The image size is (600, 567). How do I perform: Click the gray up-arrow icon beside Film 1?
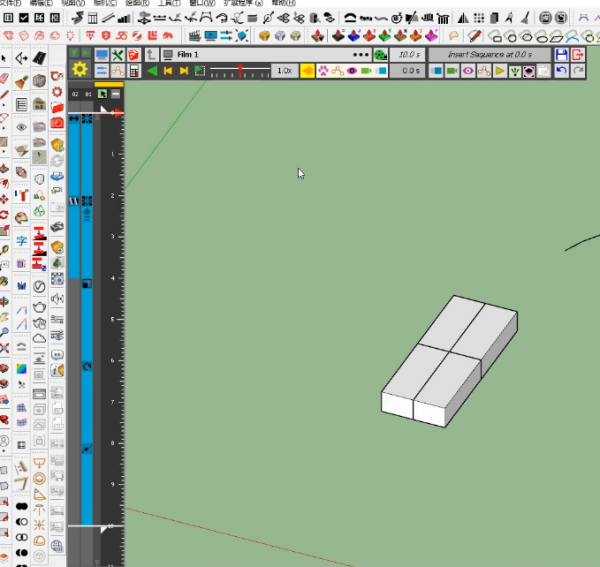(x=151, y=55)
